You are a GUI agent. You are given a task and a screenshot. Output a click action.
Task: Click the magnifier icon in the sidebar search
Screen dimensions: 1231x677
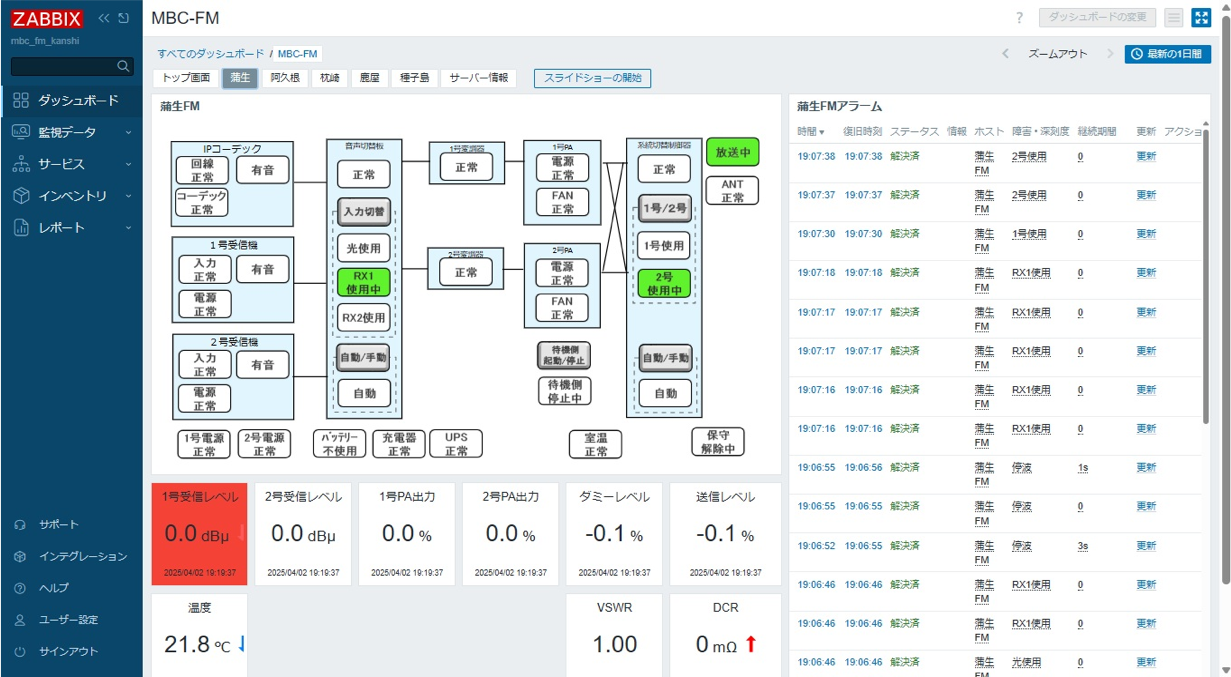pyautogui.click(x=124, y=67)
